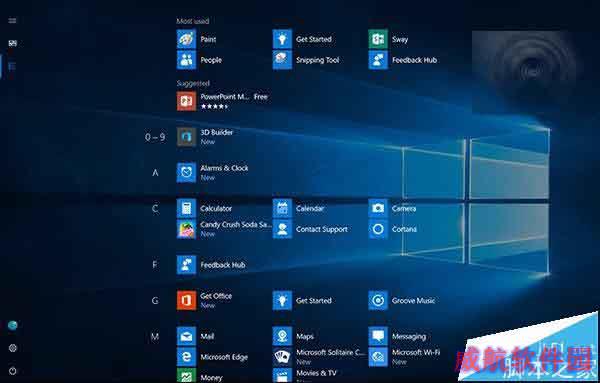The height and width of the screenshot is (383, 600).
Task: Open Settings gear in sidebar
Action: tap(13, 348)
